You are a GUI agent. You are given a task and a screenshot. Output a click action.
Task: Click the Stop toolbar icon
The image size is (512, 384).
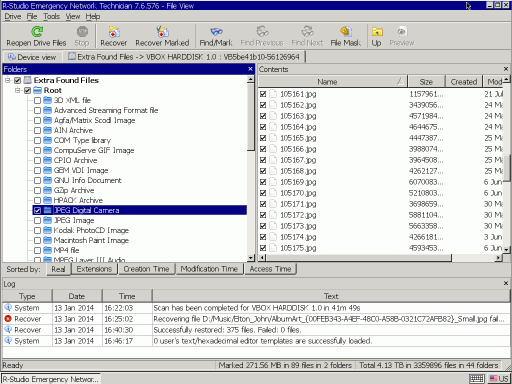pyautogui.click(x=82, y=32)
